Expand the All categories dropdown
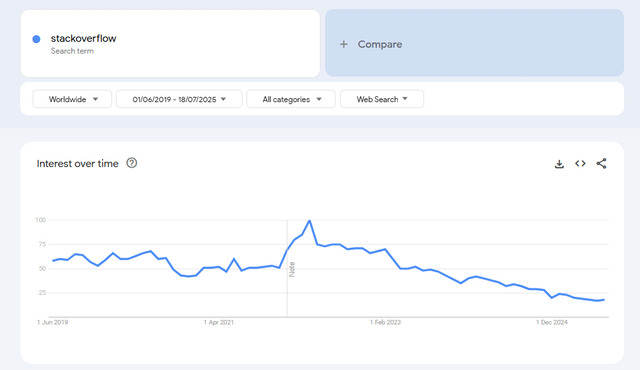The image size is (640, 370). pyautogui.click(x=291, y=99)
